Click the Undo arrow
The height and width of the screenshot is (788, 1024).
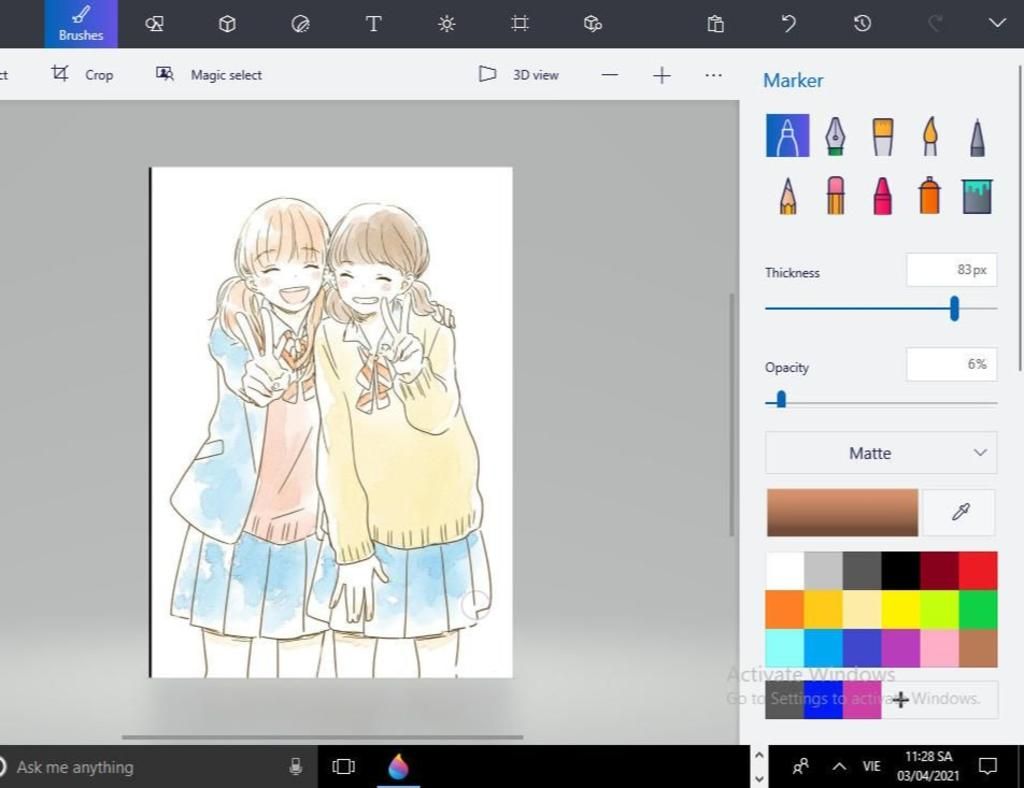coord(789,24)
